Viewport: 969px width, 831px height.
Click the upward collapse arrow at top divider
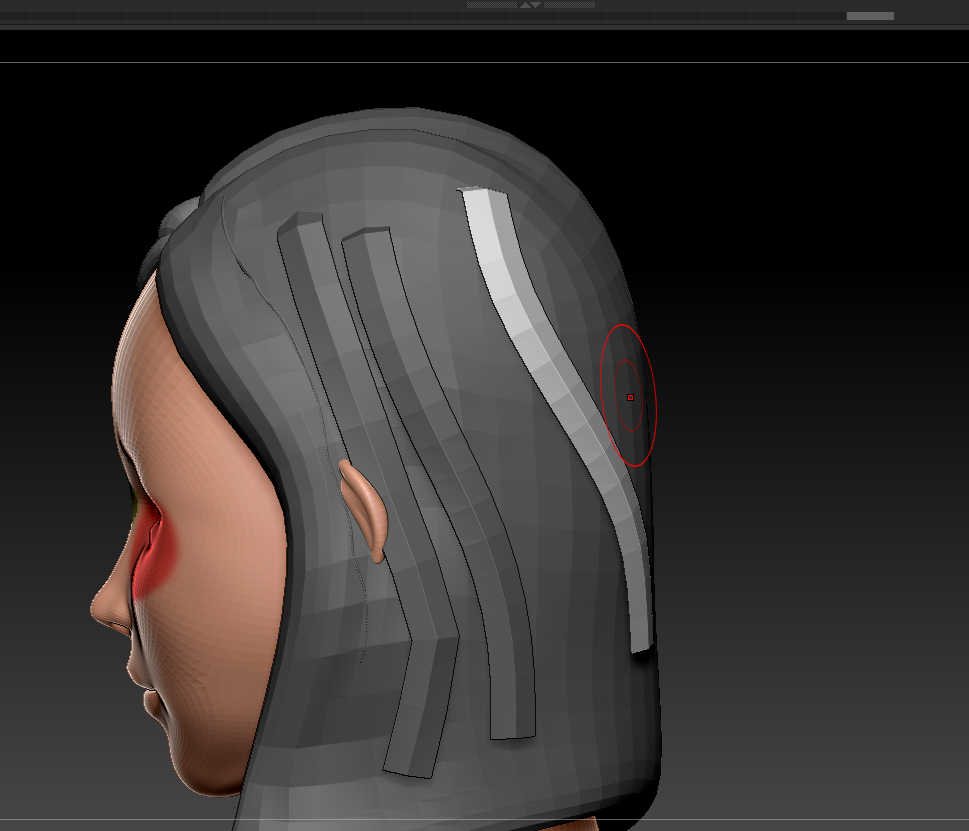[525, 5]
